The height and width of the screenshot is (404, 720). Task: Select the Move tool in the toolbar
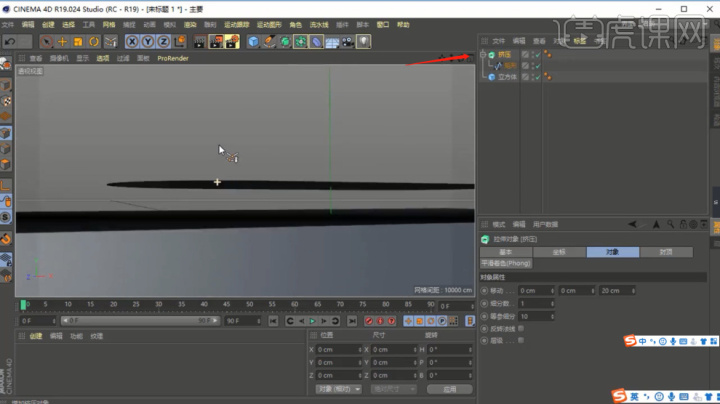click(x=62, y=42)
